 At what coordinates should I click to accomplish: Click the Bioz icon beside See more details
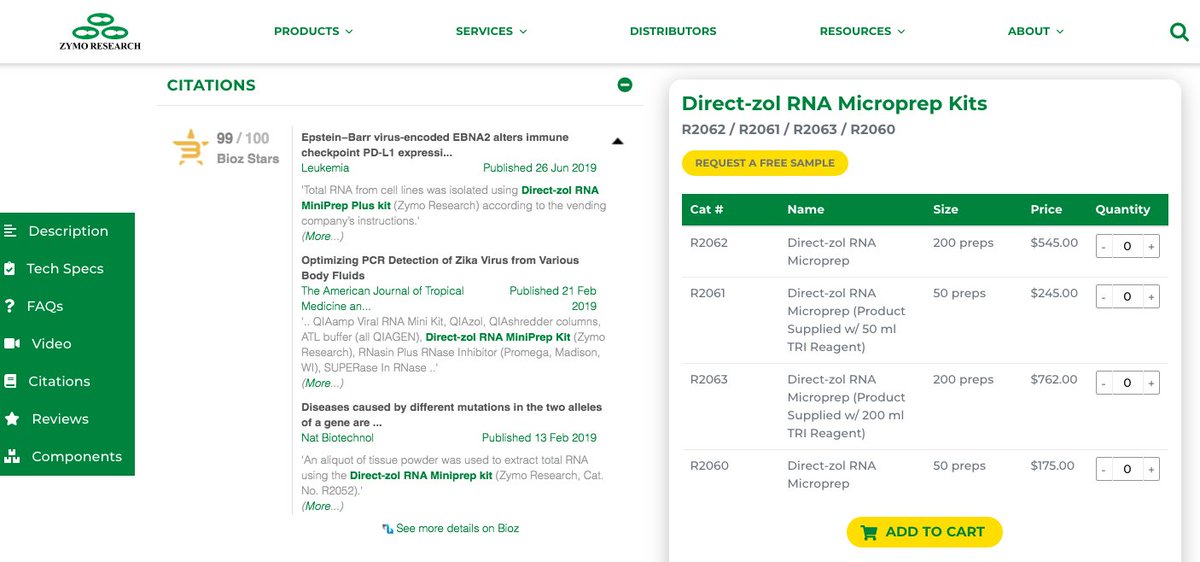tap(388, 529)
